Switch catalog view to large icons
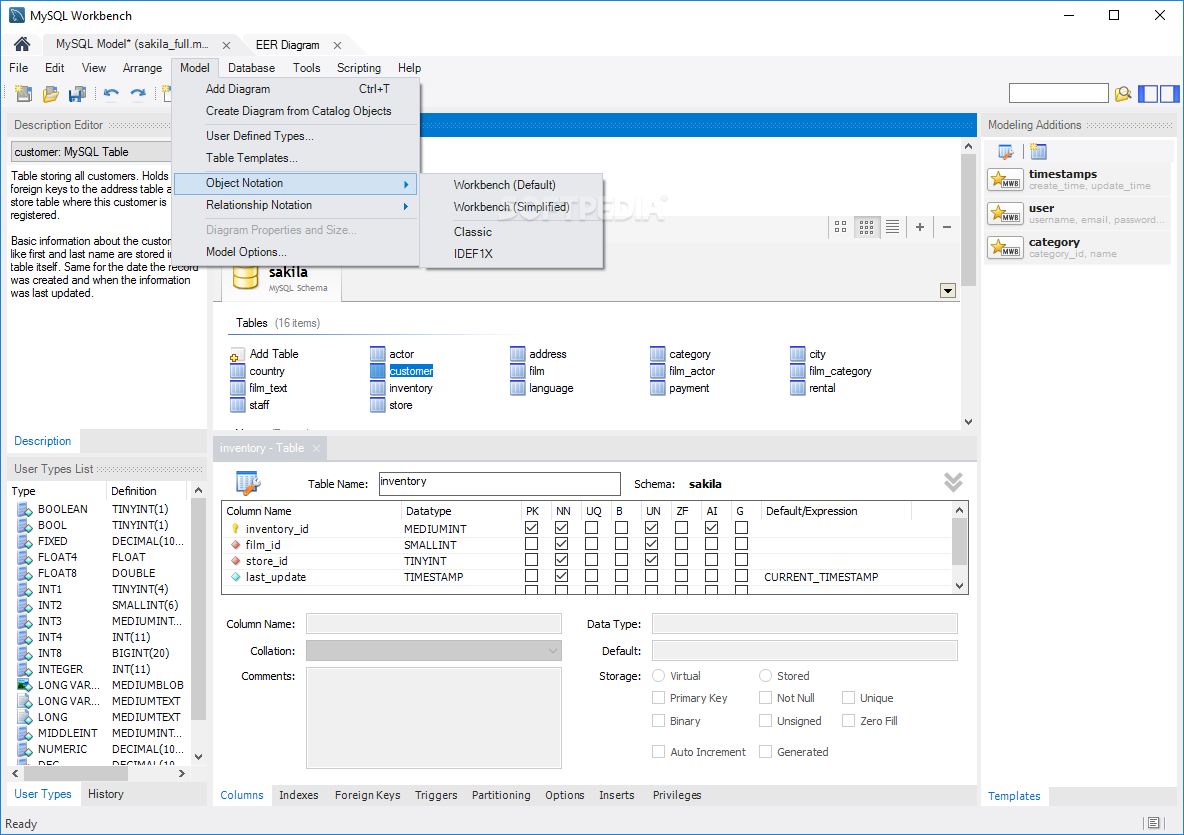Screen dimensions: 1184x835 point(840,226)
